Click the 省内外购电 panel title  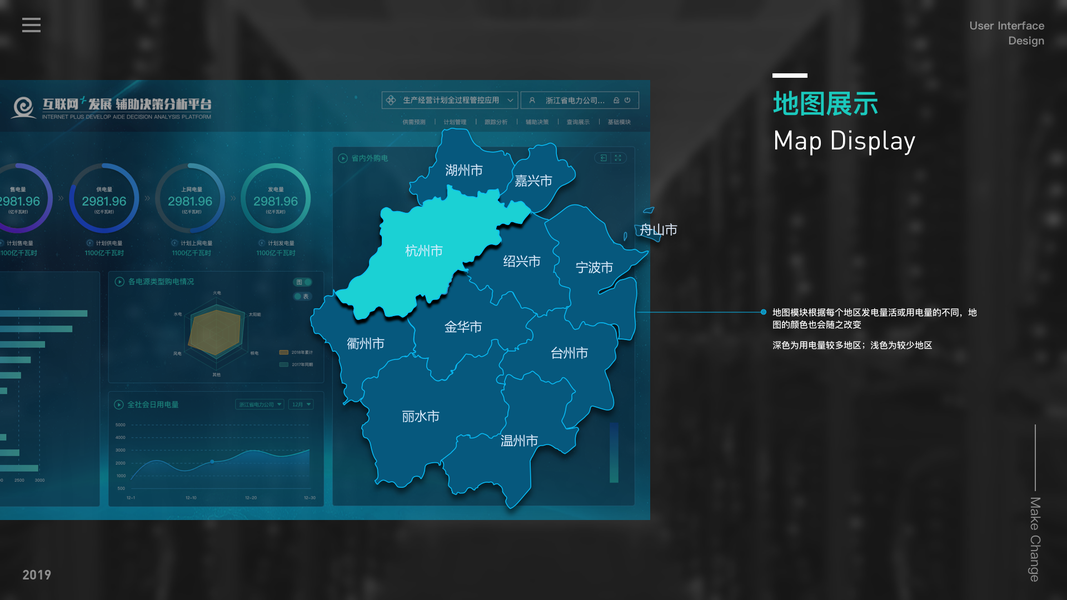[x=370, y=159]
